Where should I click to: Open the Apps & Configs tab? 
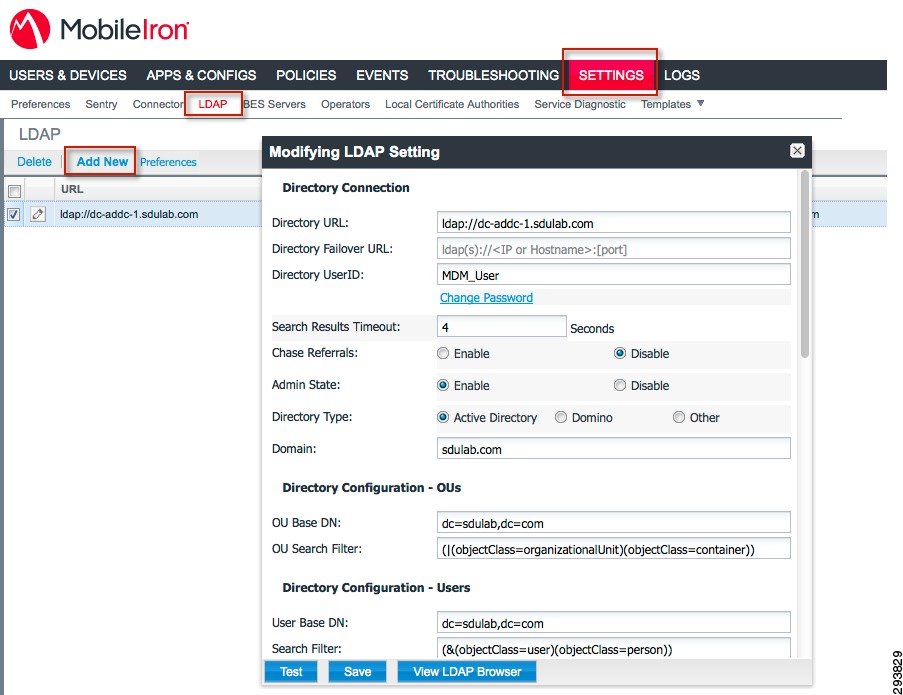point(201,75)
